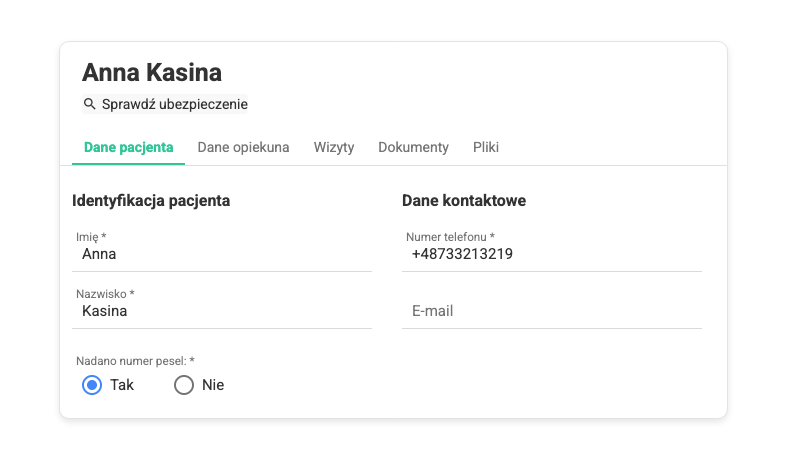The image size is (787, 460).
Task: Go to the Wizyty tab
Action: [x=334, y=147]
